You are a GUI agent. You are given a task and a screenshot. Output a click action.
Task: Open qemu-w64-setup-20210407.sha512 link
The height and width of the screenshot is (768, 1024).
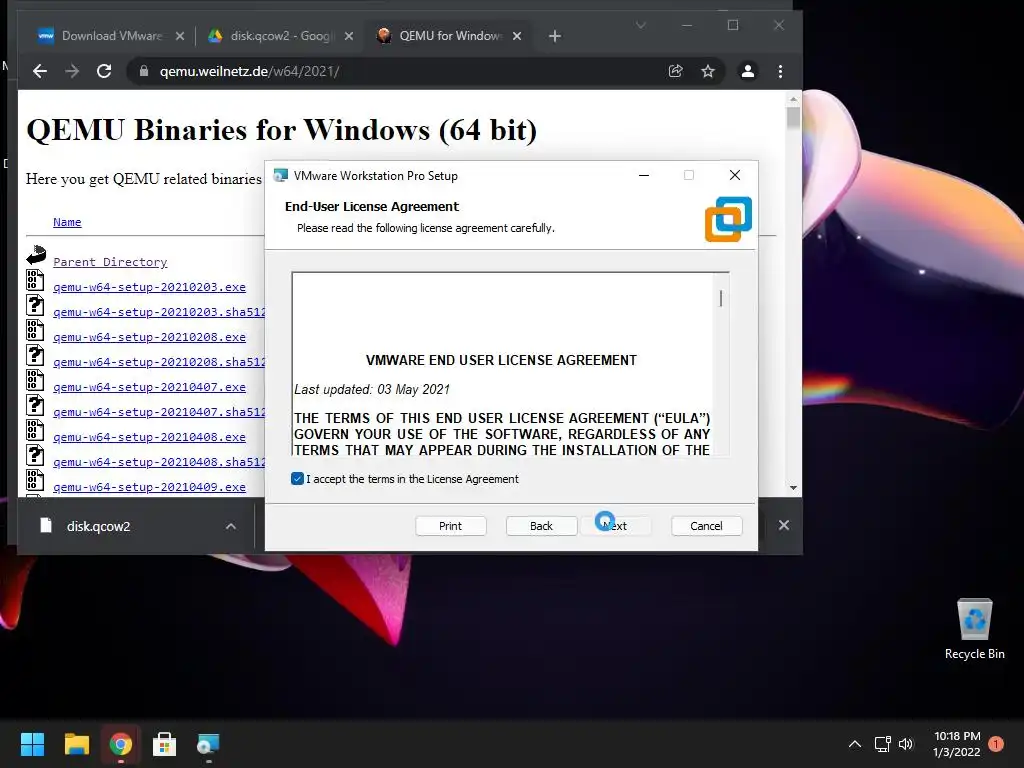click(x=159, y=412)
